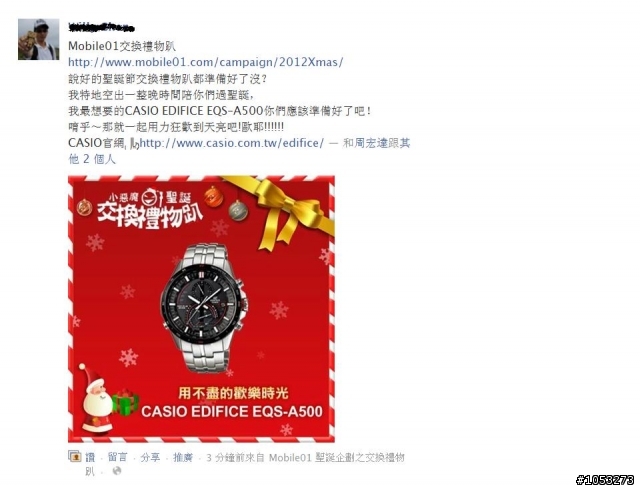This screenshot has height=488, width=640.
Task: Click the Casio watch in the post image
Action: [204, 308]
